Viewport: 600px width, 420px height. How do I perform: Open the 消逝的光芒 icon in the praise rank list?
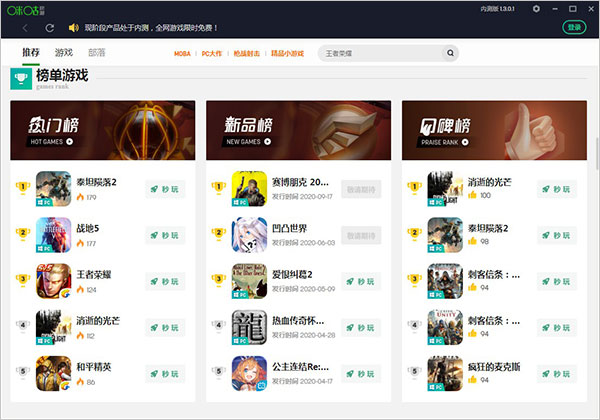[x=445, y=189]
